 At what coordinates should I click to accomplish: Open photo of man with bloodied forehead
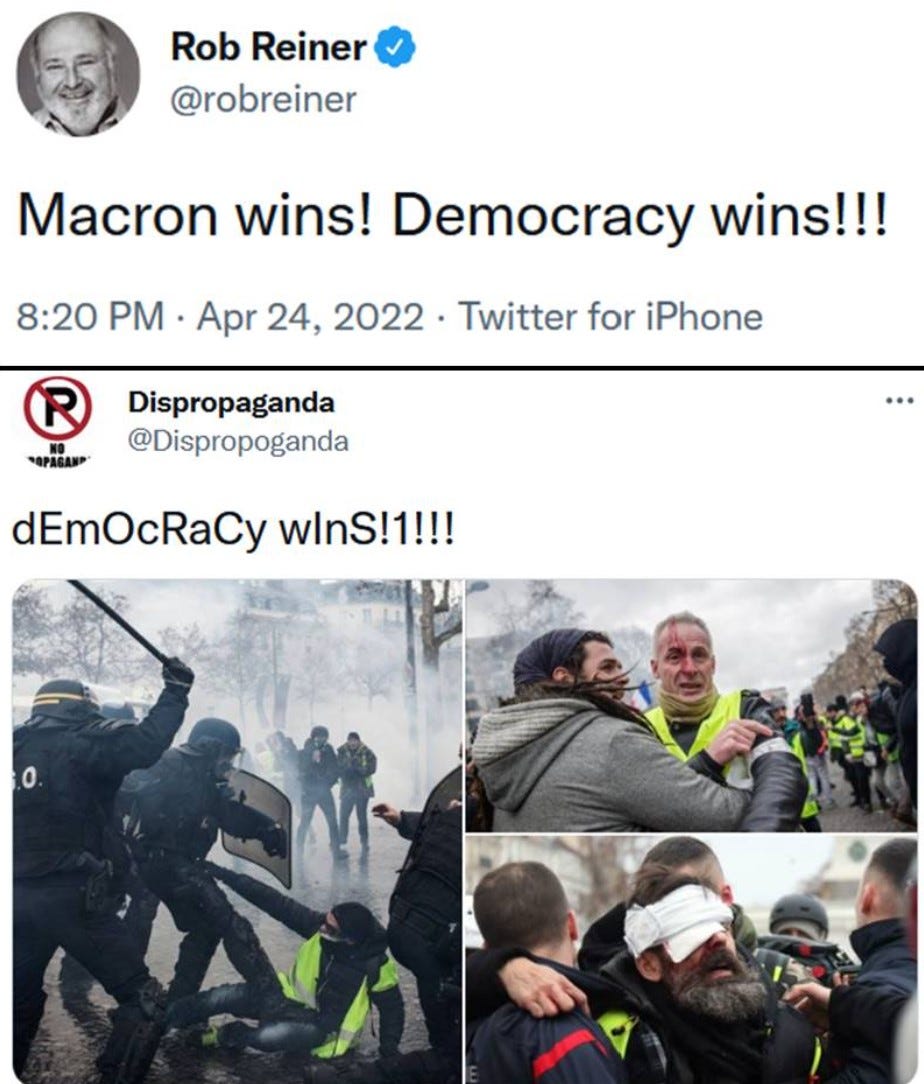(692, 705)
